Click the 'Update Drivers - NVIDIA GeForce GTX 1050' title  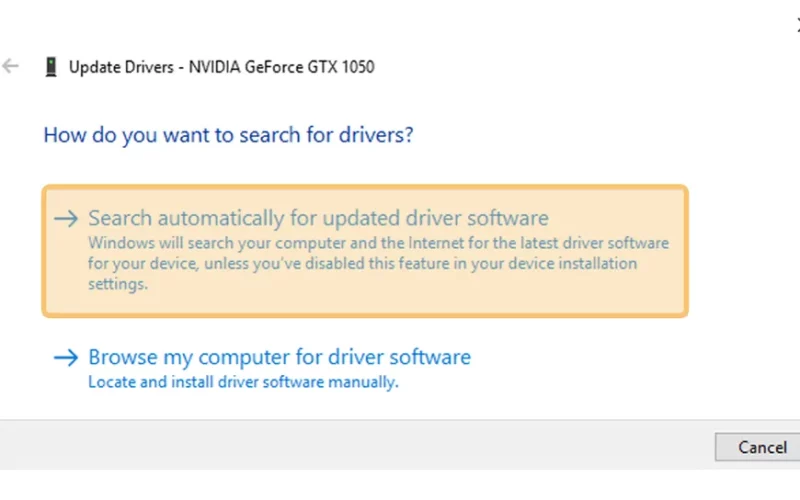tap(221, 67)
